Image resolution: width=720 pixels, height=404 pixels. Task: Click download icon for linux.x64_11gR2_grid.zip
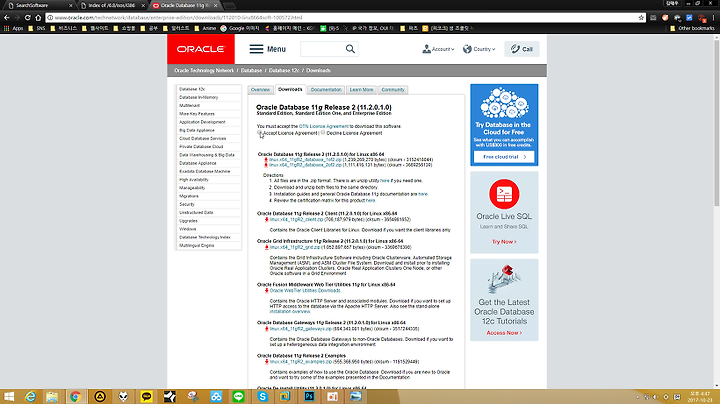(x=266, y=247)
